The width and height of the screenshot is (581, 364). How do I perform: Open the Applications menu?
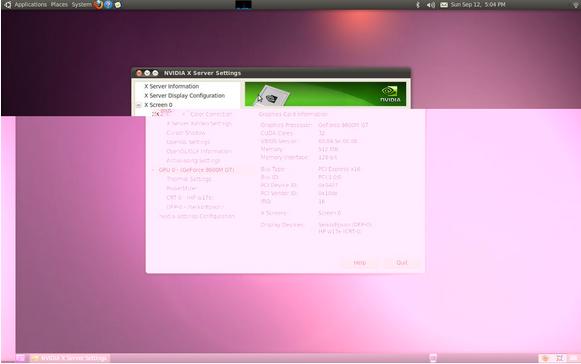tap(30, 4)
